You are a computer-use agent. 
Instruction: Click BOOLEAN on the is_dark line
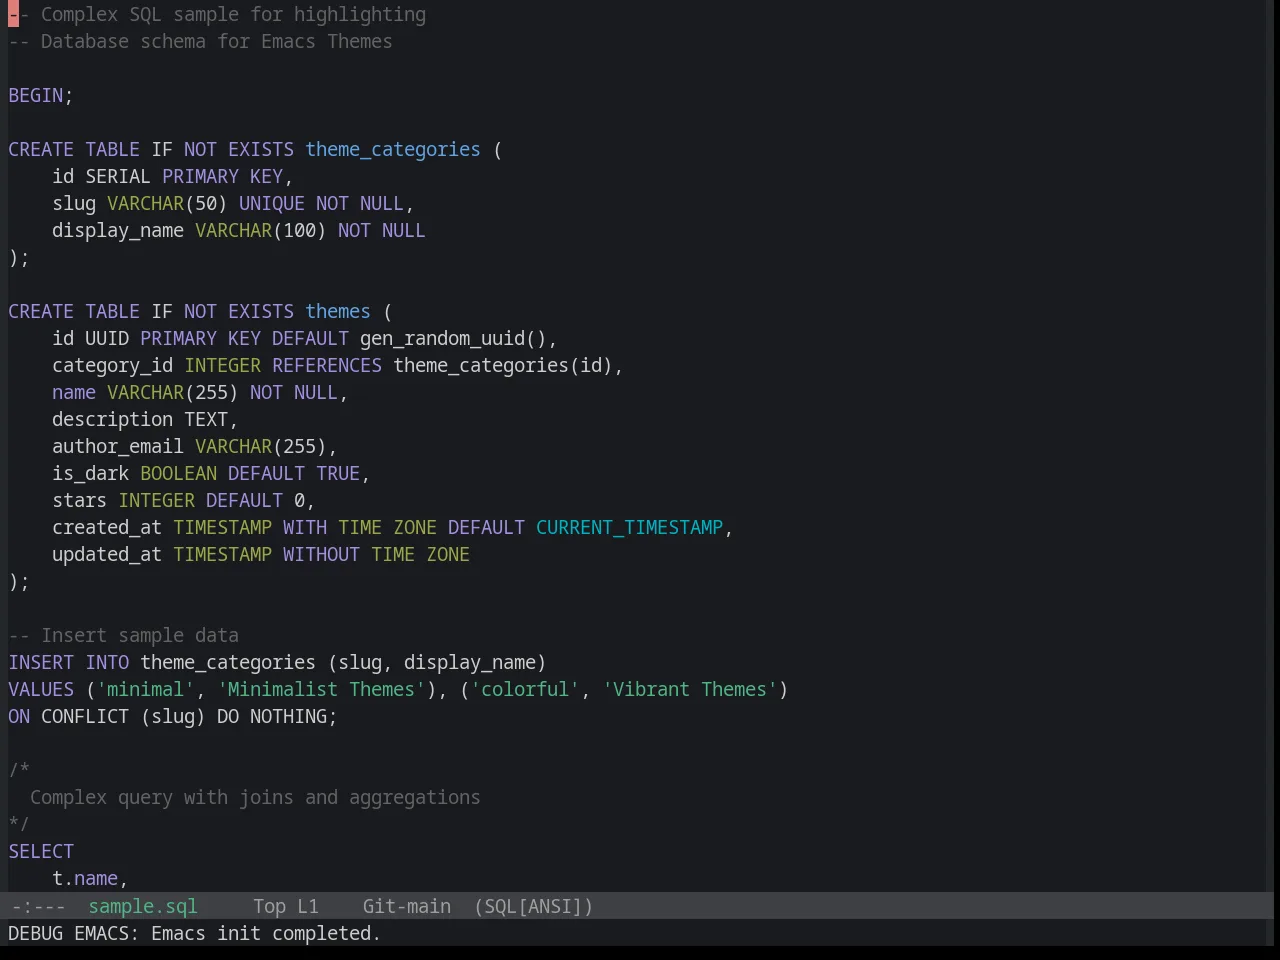178,473
